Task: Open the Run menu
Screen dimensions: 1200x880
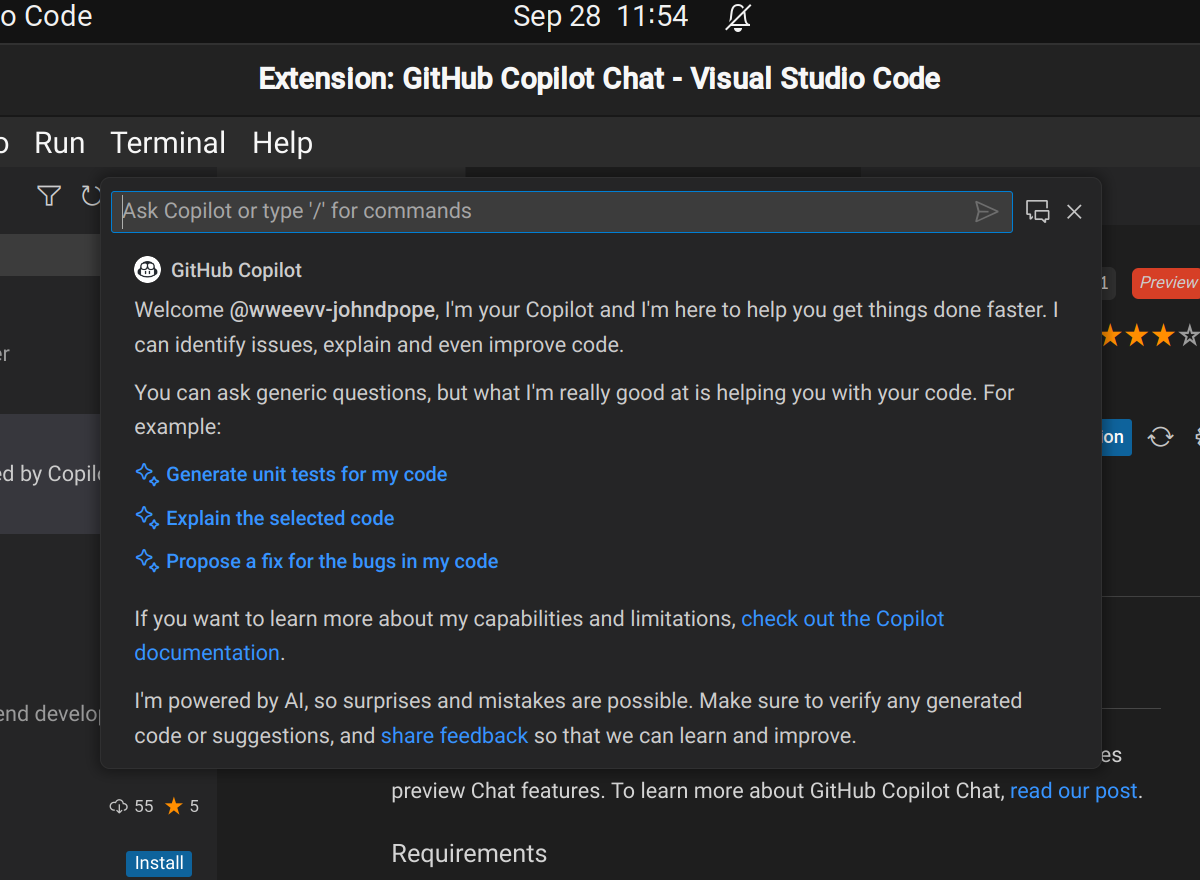Action: click(59, 142)
